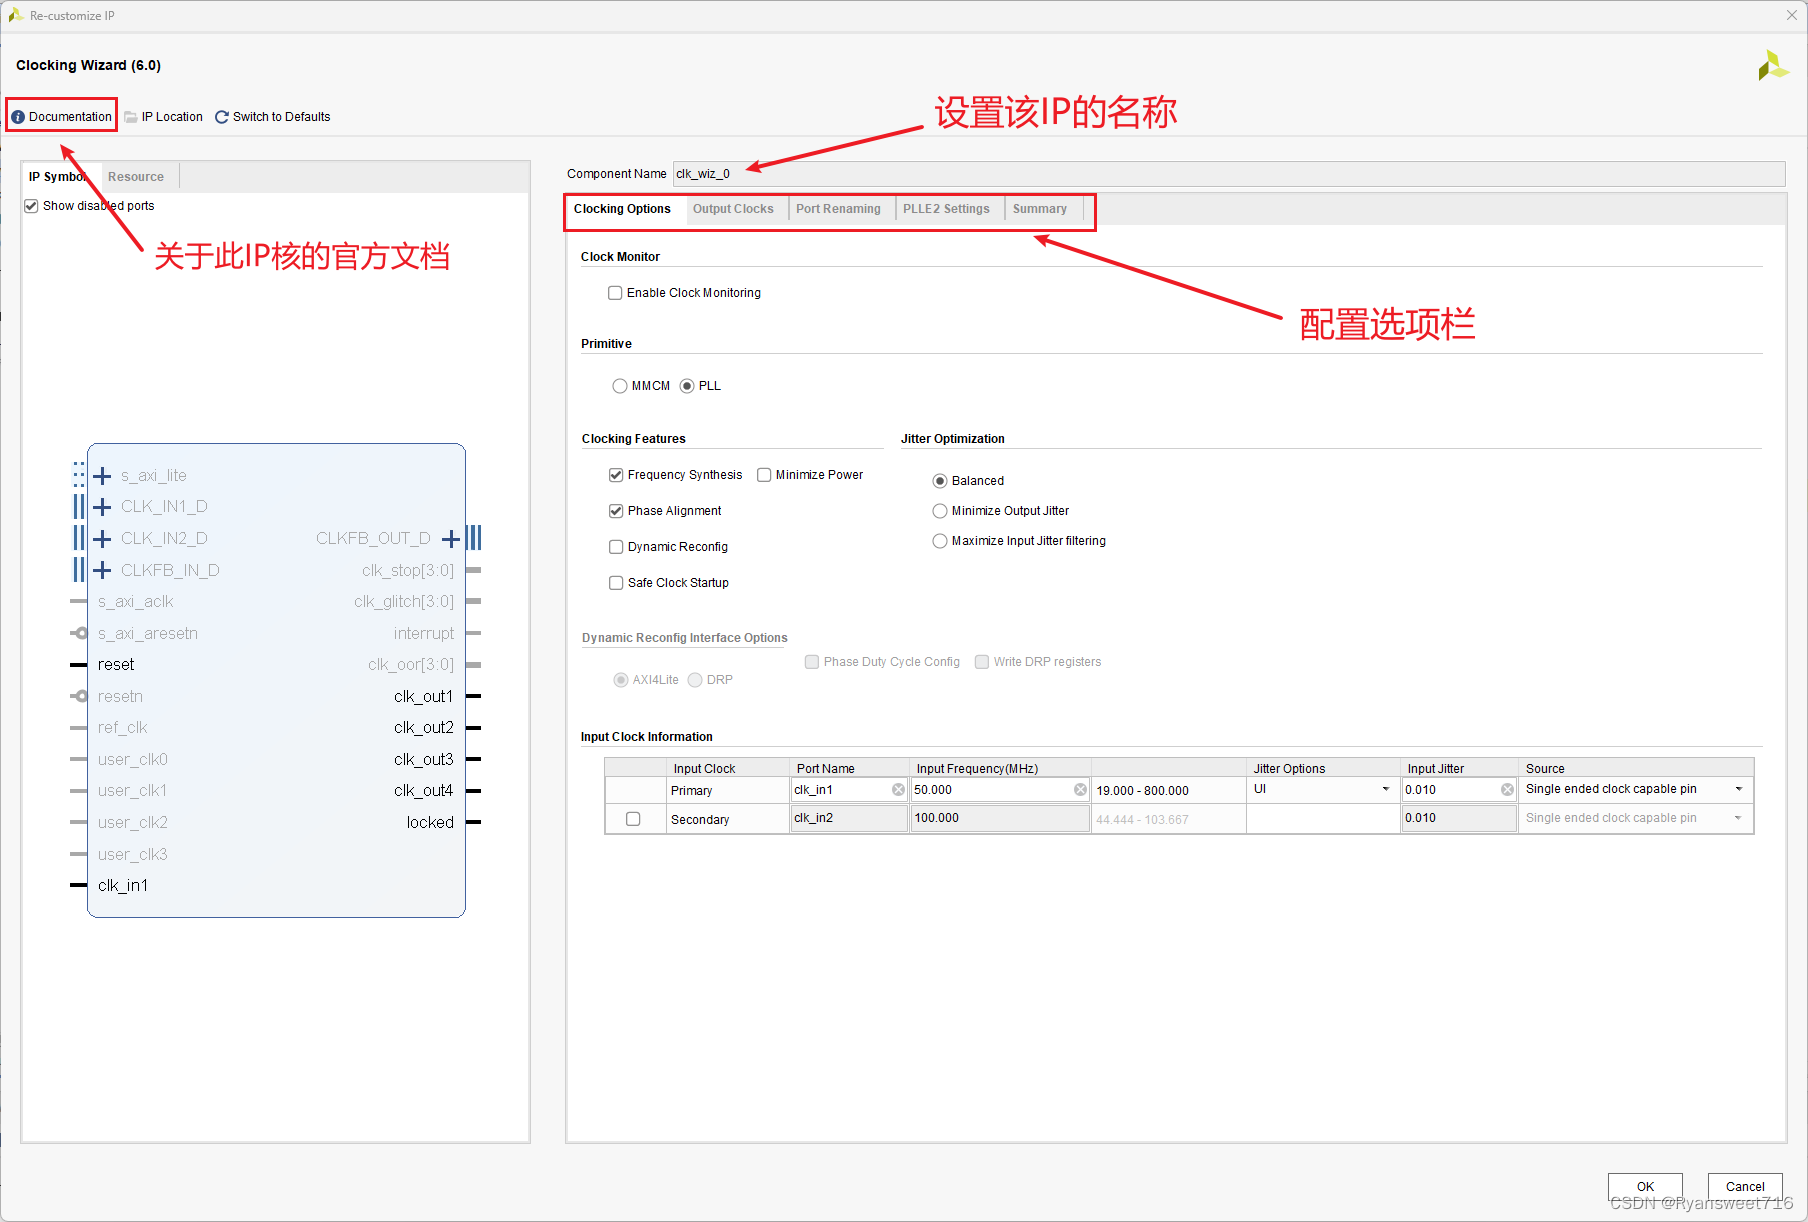Image resolution: width=1808 pixels, height=1222 pixels.
Task: Switch to Output Clocks tab
Action: point(733,209)
